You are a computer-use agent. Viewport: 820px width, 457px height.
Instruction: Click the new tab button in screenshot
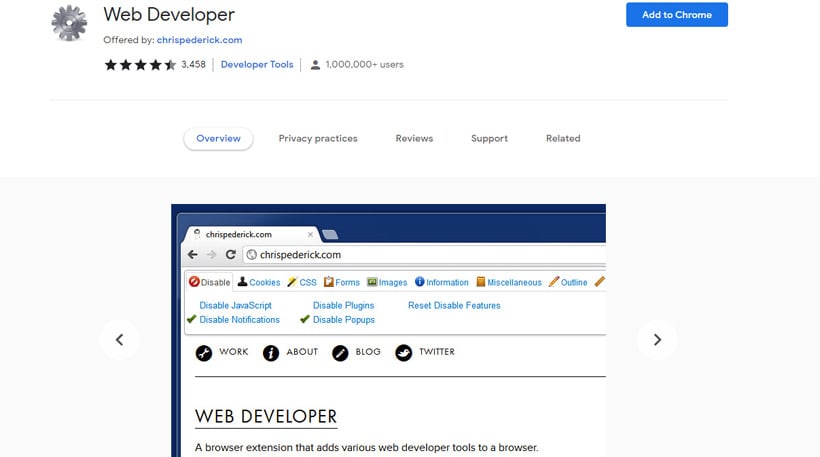[x=330, y=234]
